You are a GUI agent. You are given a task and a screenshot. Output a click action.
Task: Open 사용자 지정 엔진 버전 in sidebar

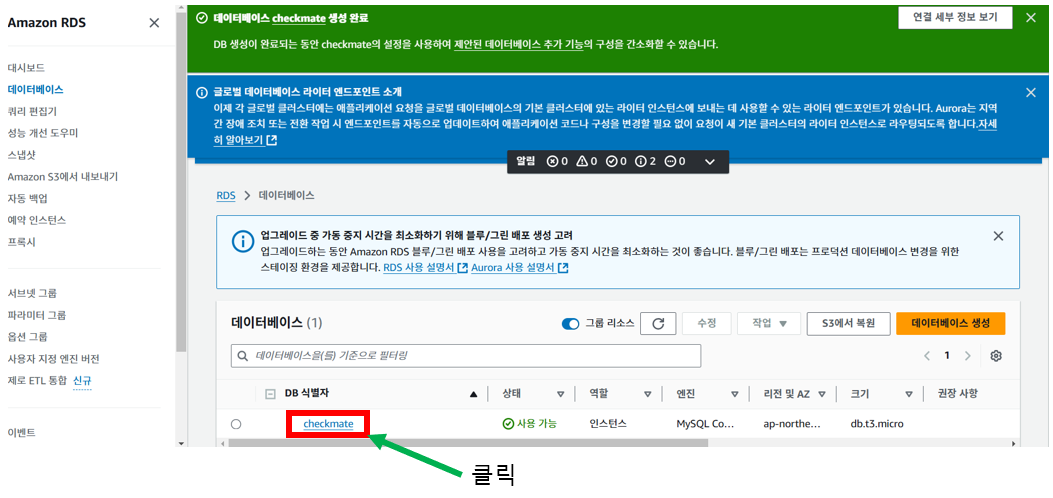pyautogui.click(x=54, y=359)
